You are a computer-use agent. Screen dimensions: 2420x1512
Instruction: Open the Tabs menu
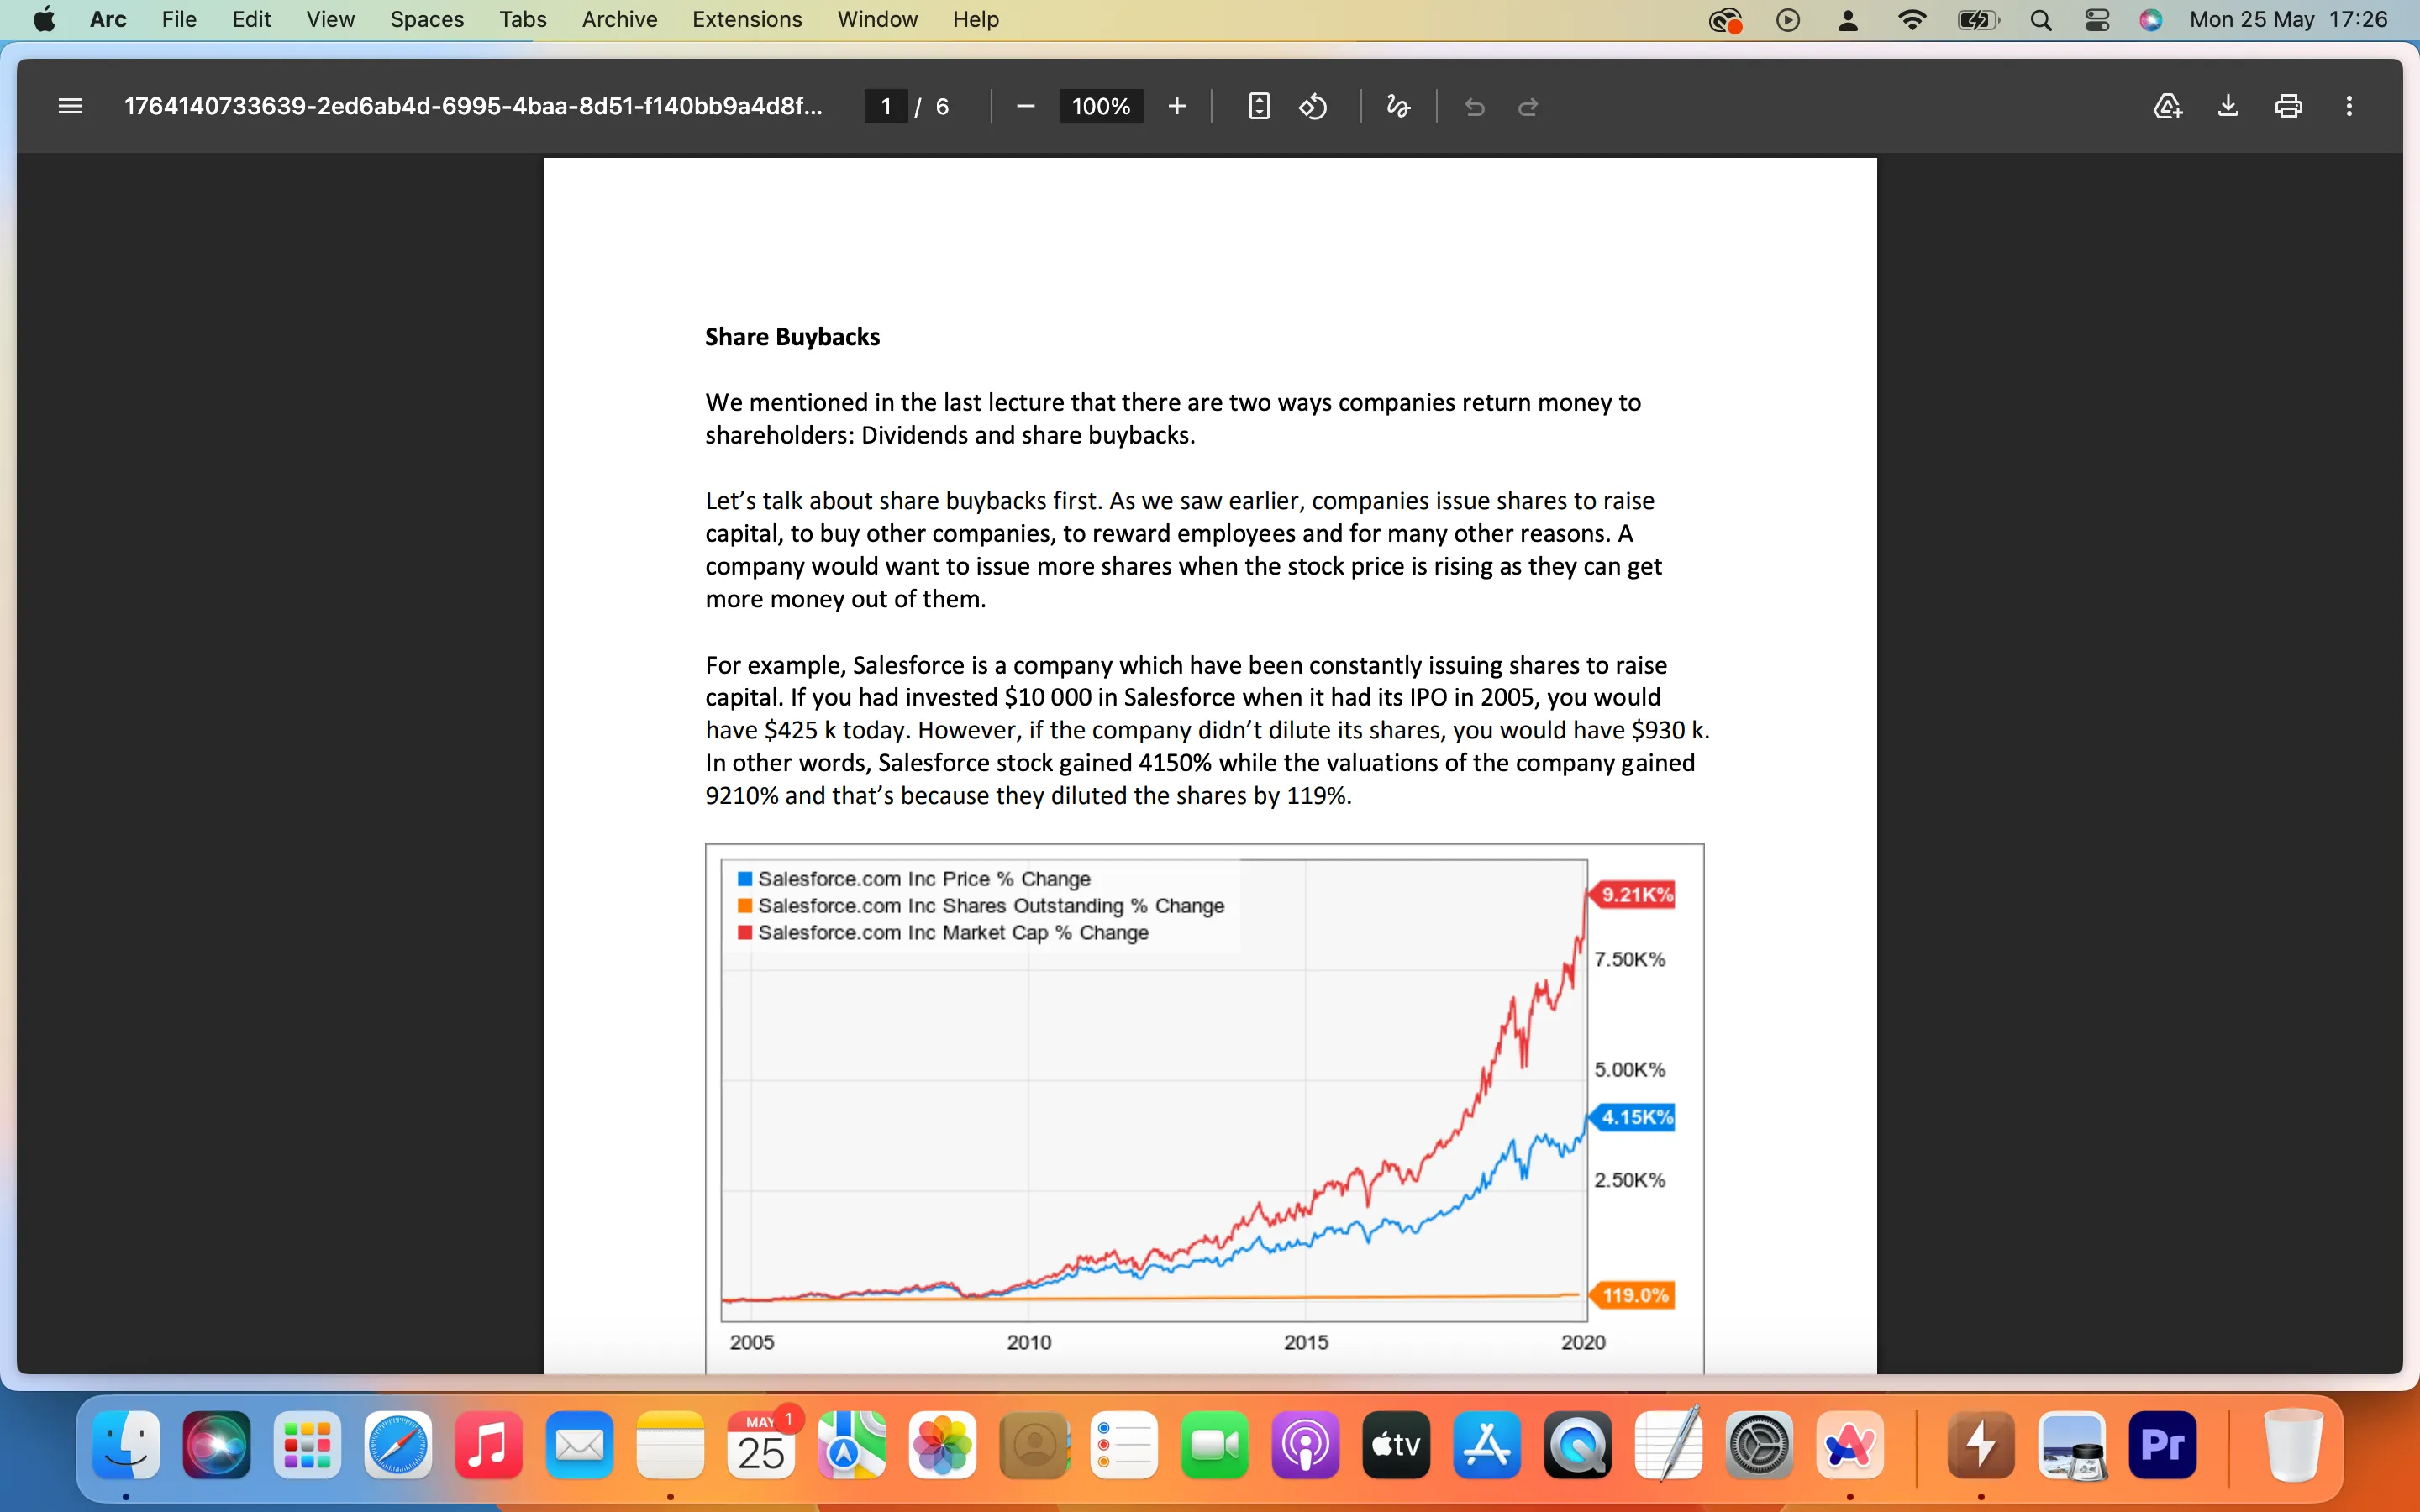click(x=523, y=19)
